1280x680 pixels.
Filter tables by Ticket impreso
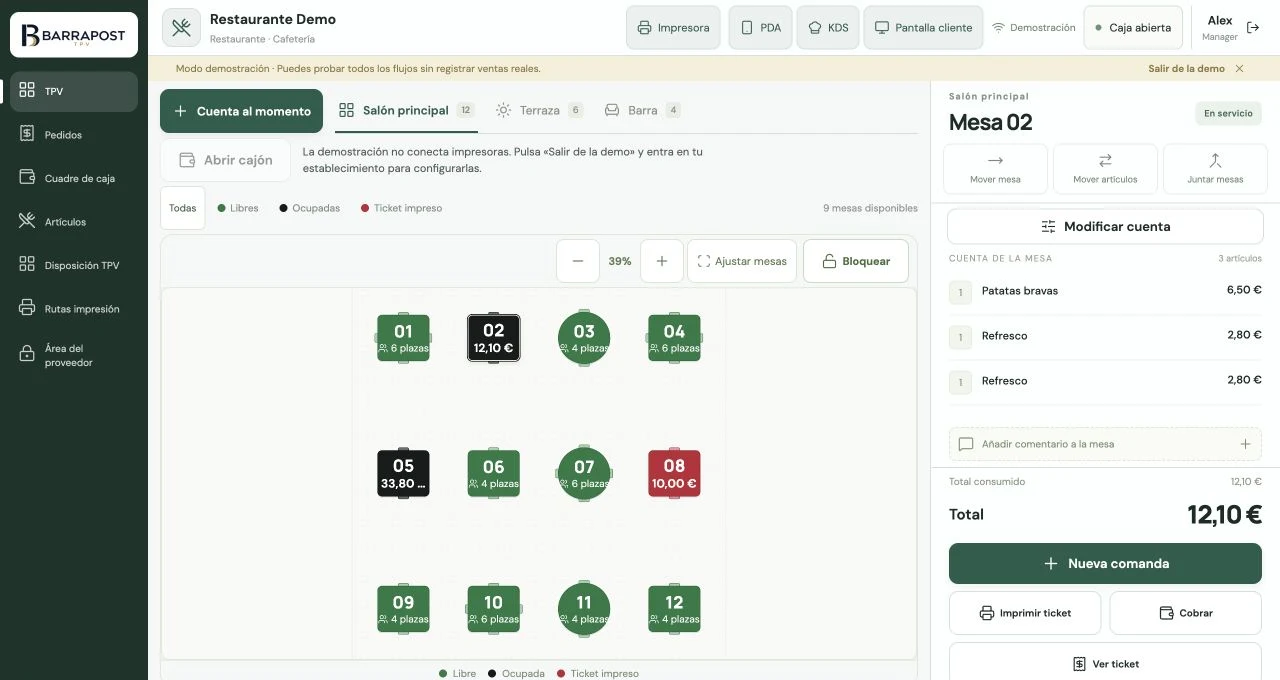[x=401, y=208]
